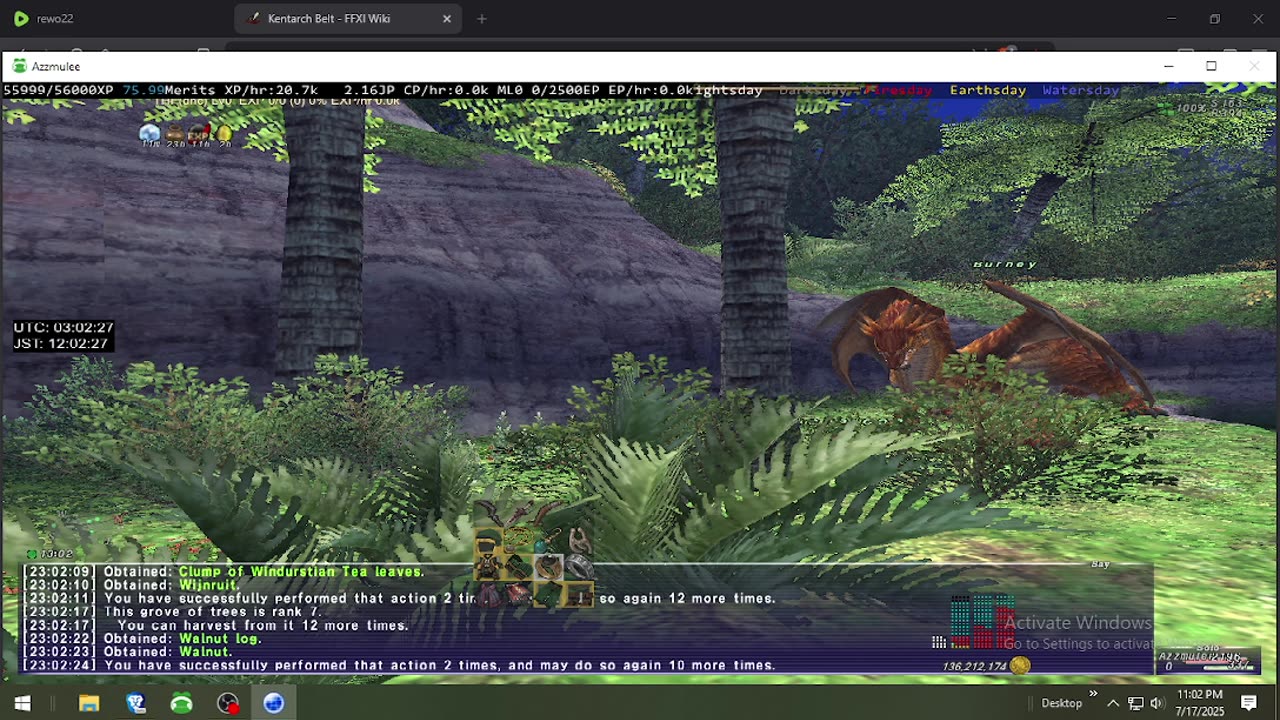The height and width of the screenshot is (720, 1280).
Task: Select the green legs equipment slot
Action: (x=548, y=594)
